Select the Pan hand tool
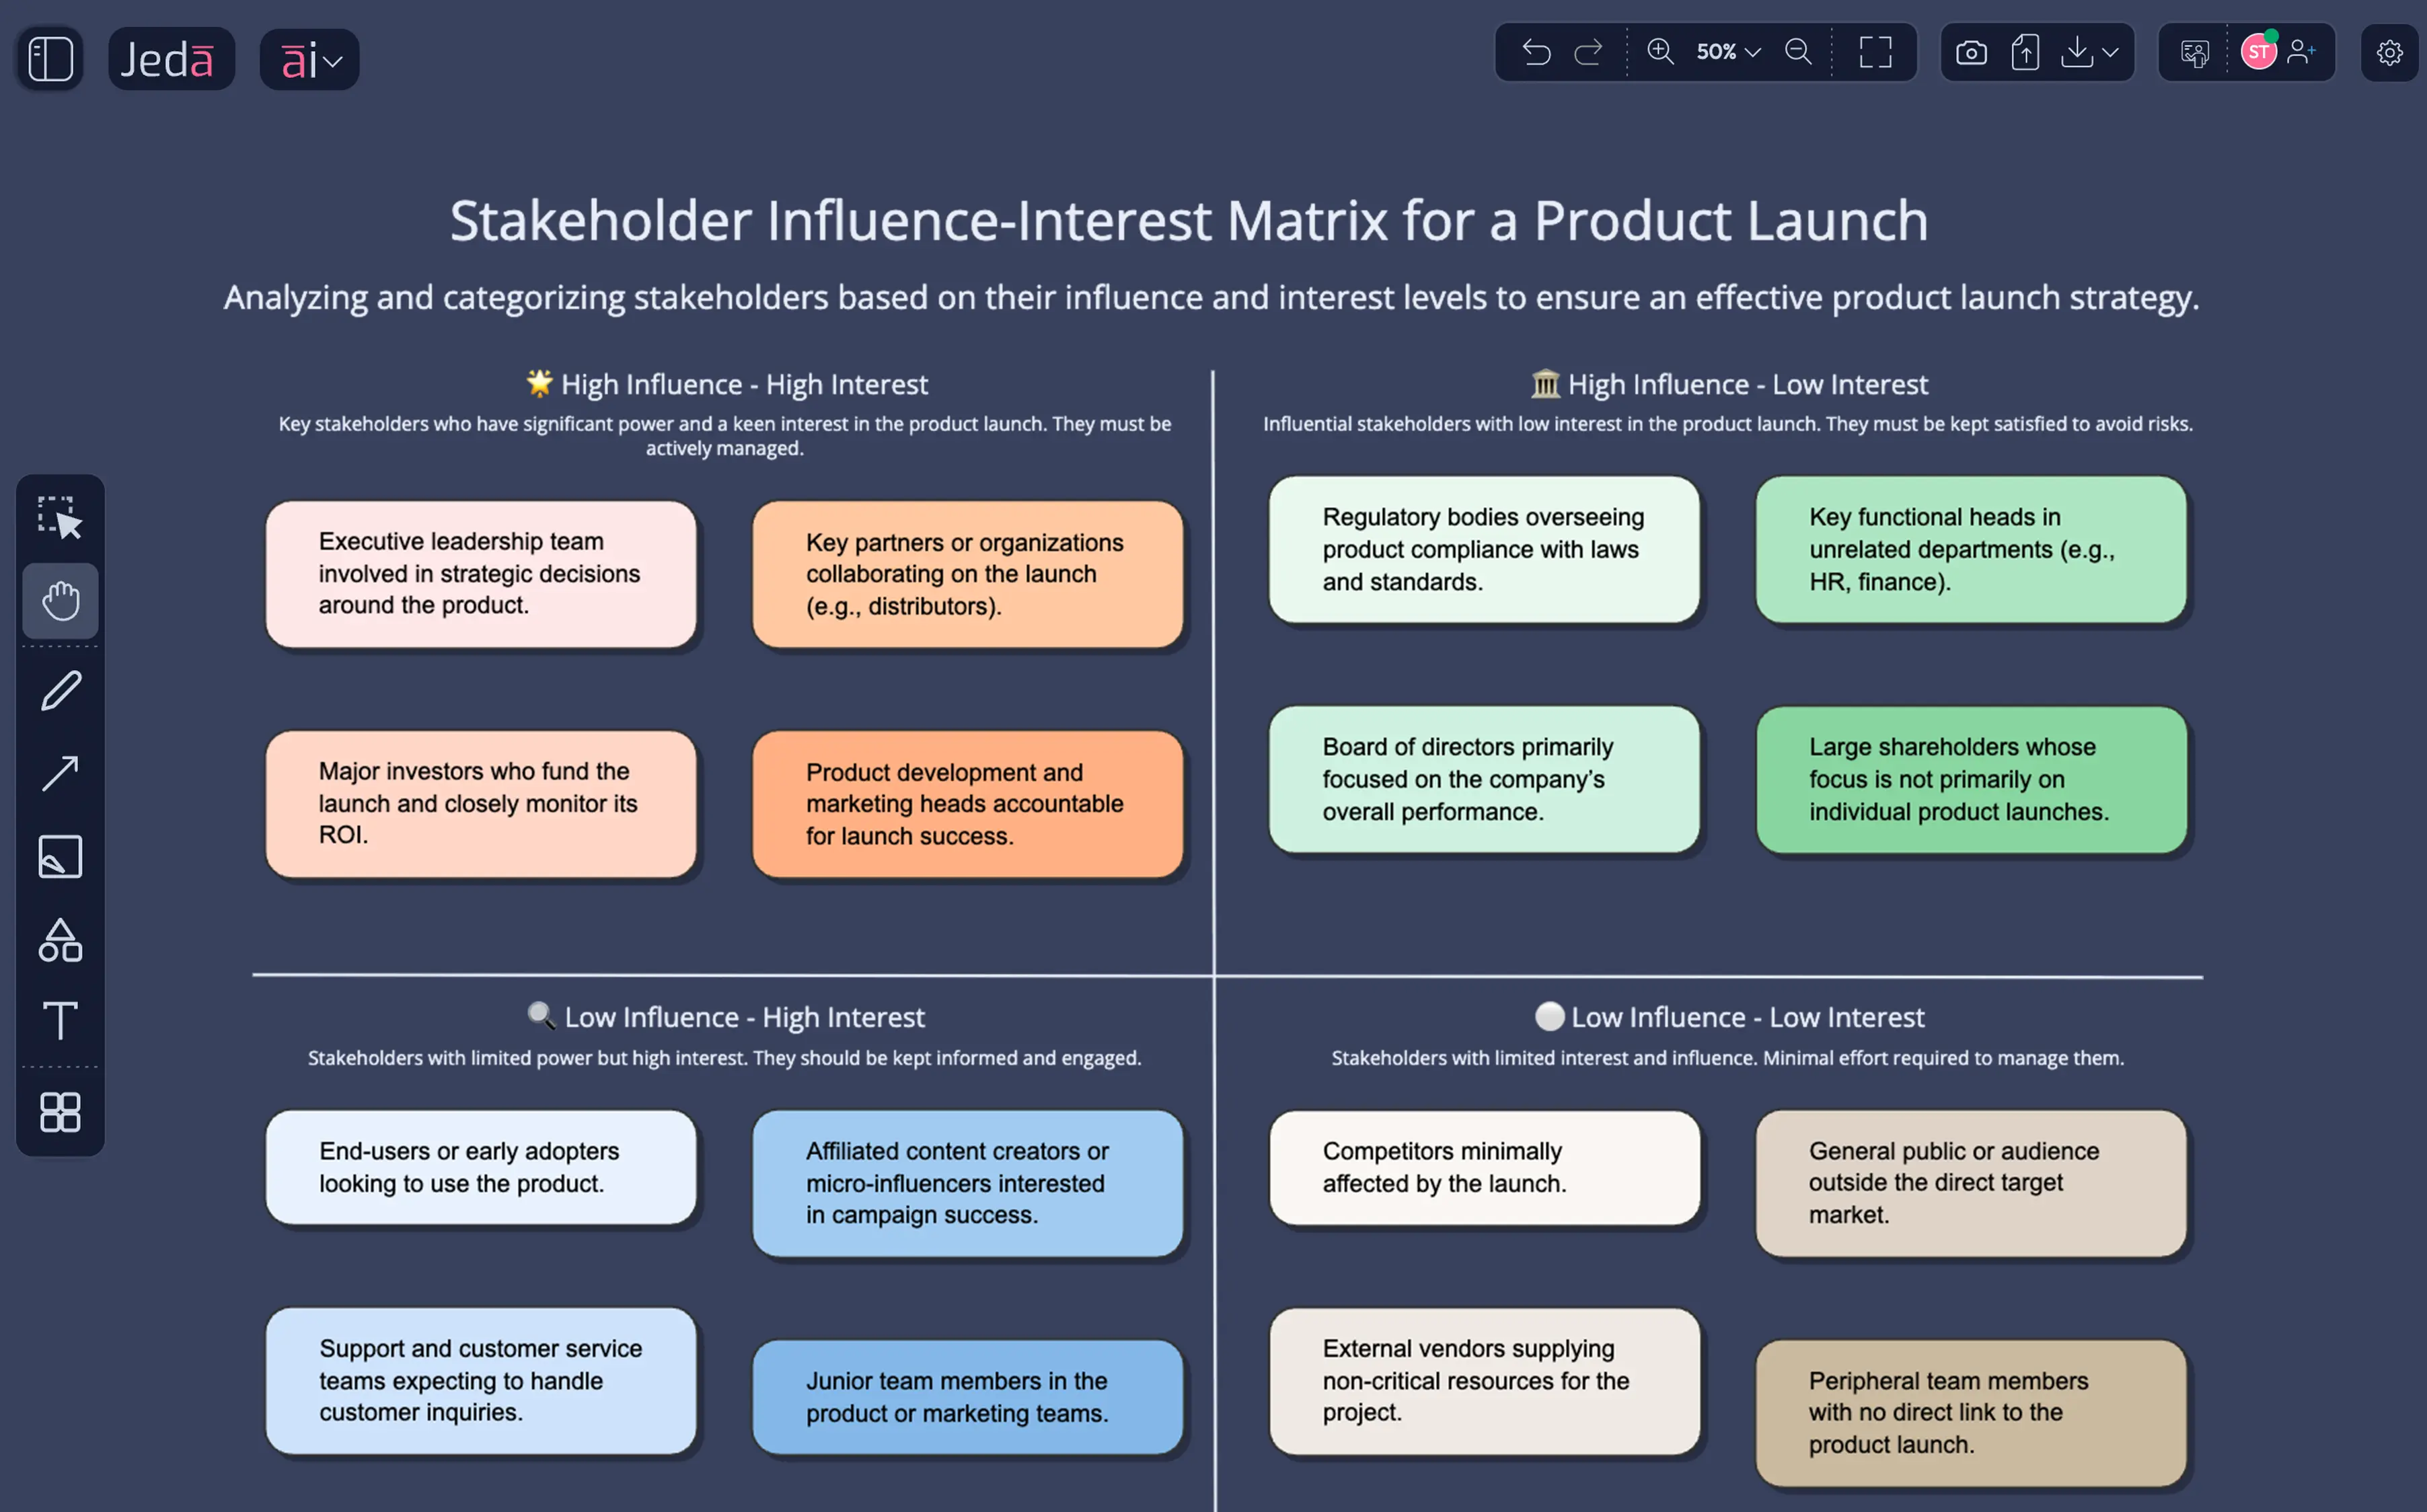The height and width of the screenshot is (1512, 2427). coord(60,601)
